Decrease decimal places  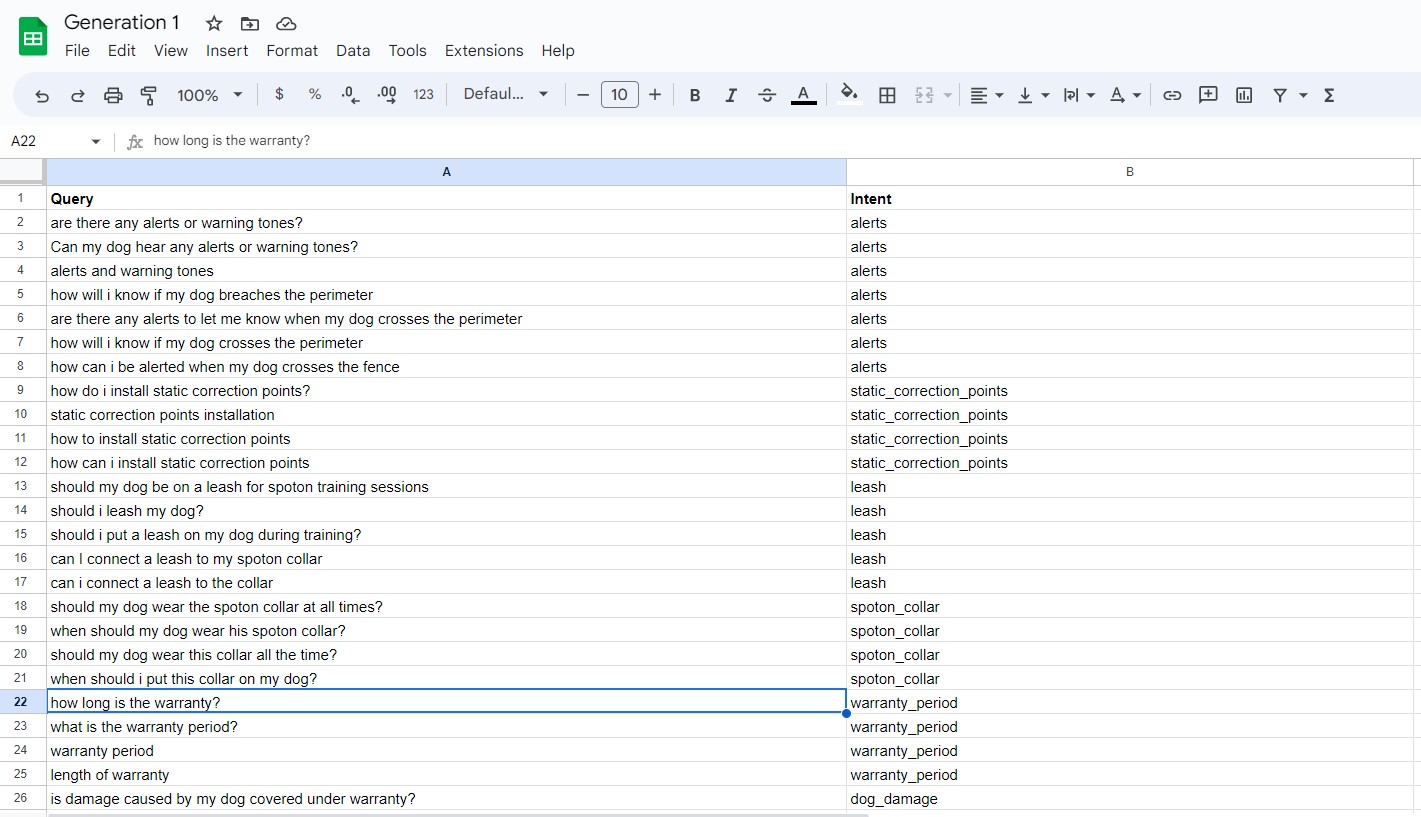coord(349,94)
